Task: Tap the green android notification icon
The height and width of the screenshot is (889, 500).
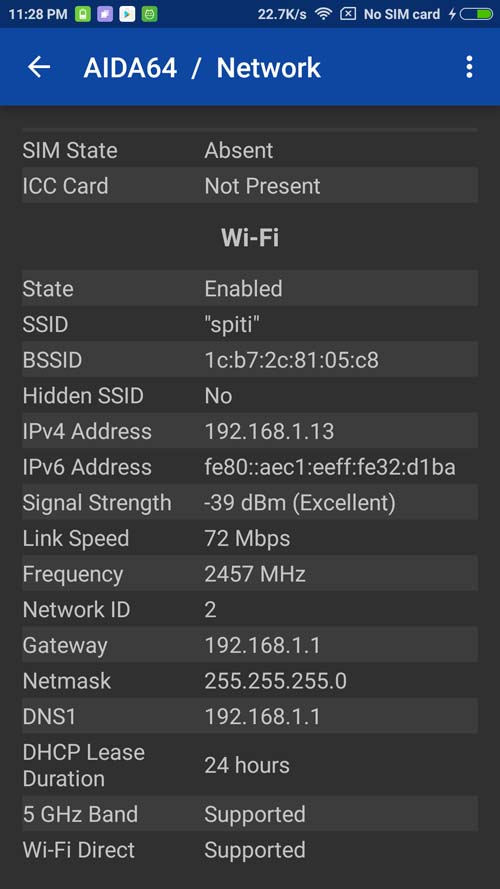Action: [x=150, y=14]
